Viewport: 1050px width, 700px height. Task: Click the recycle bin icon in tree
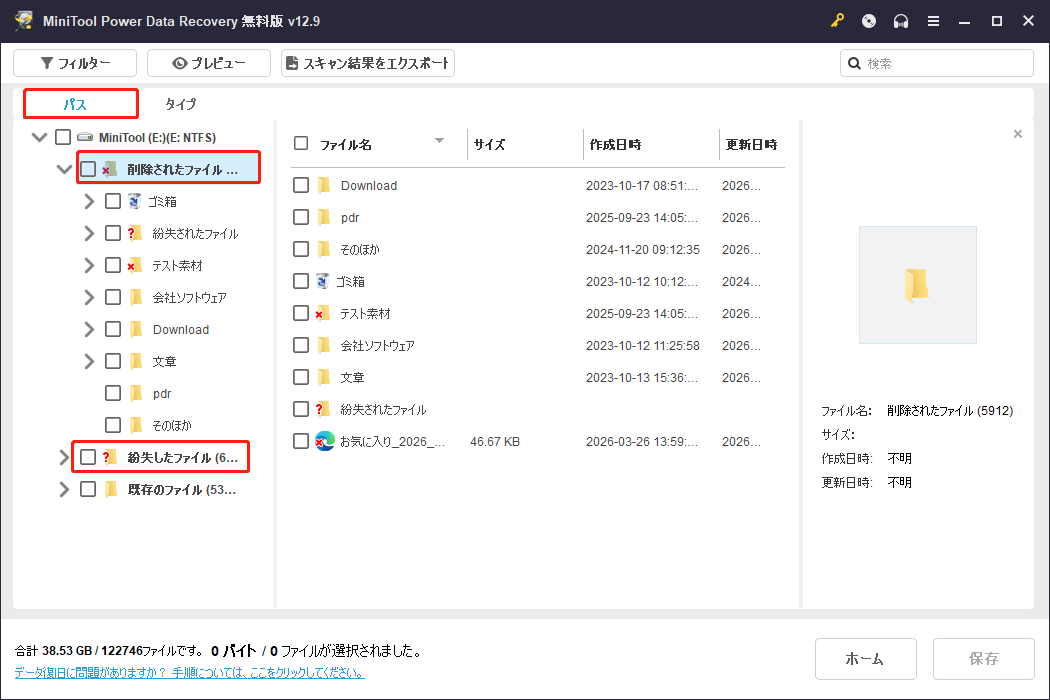(x=135, y=201)
